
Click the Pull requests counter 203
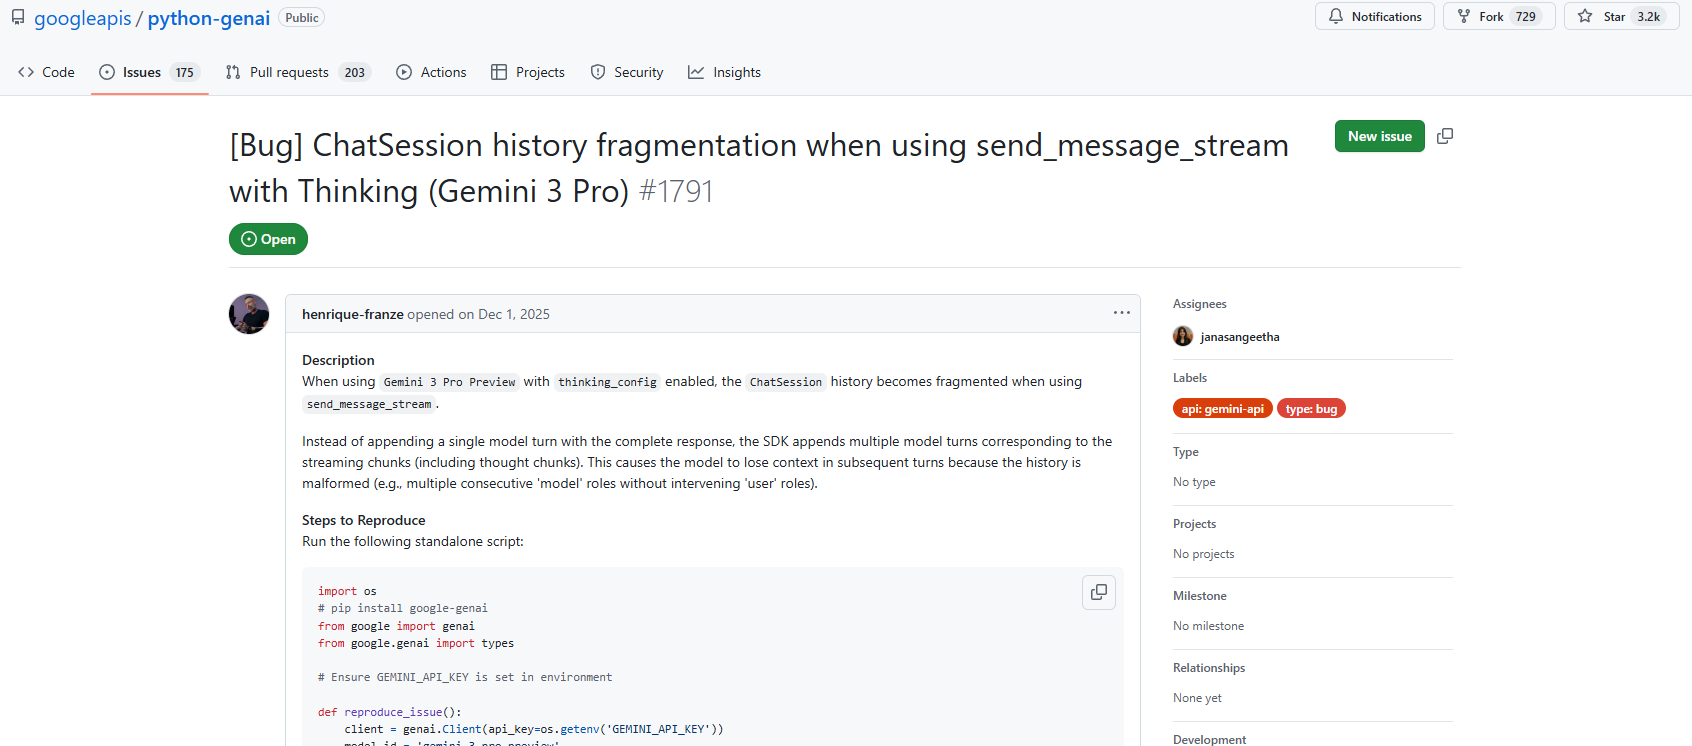(355, 72)
